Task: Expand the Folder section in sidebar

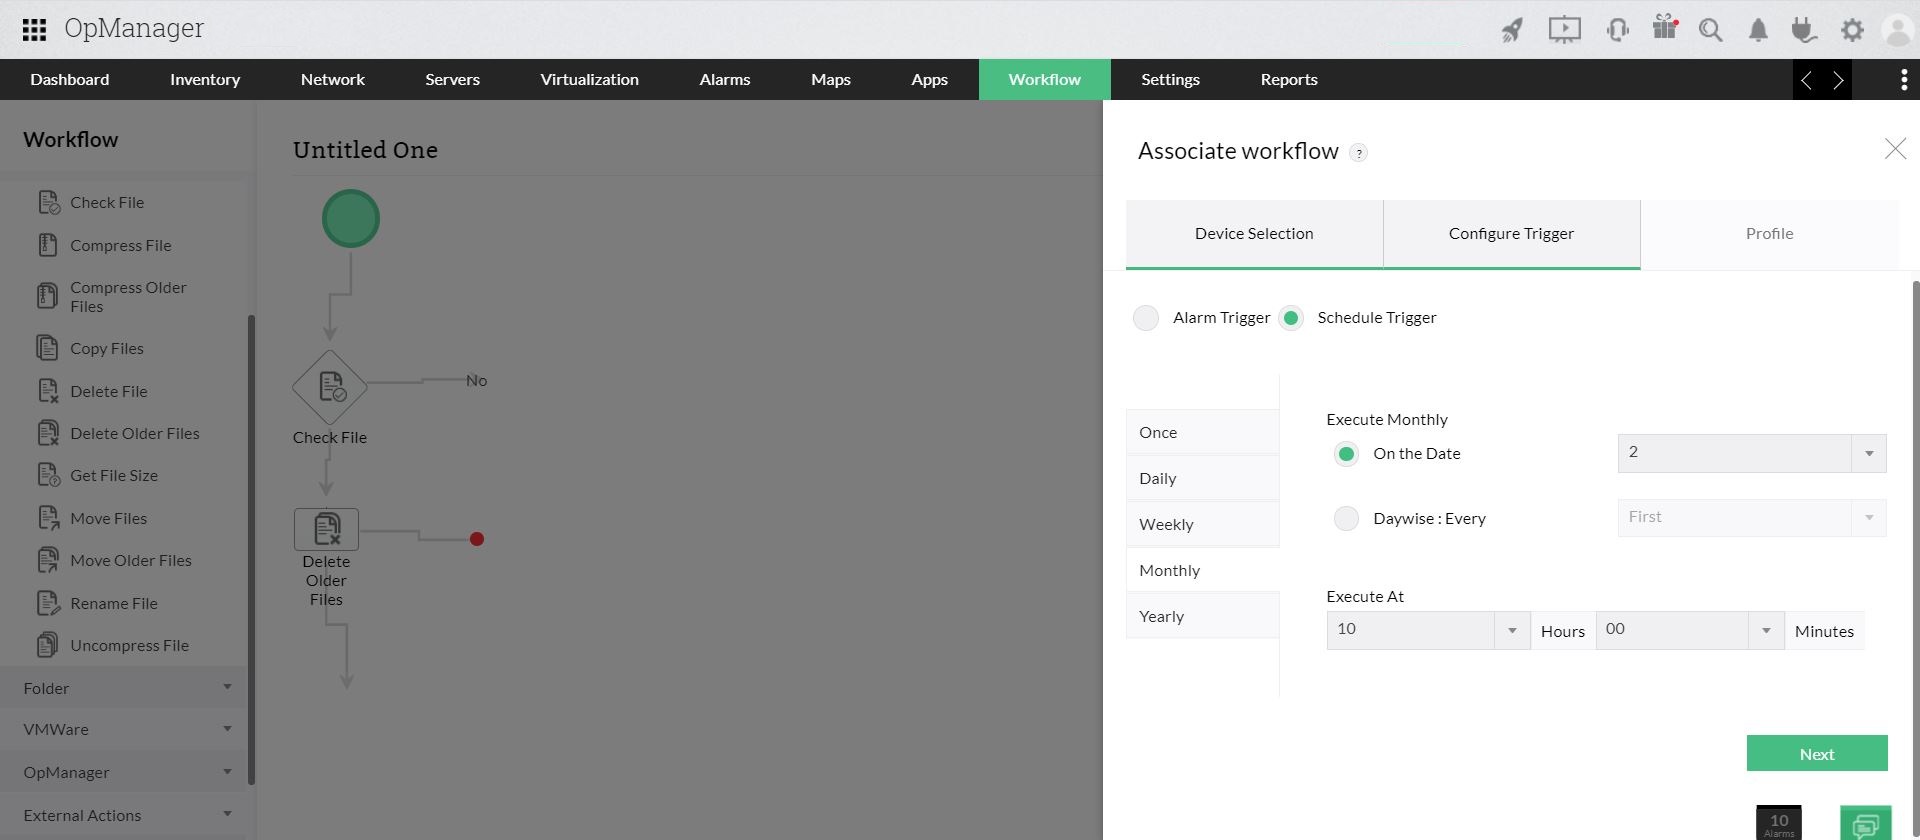Action: click(123, 688)
